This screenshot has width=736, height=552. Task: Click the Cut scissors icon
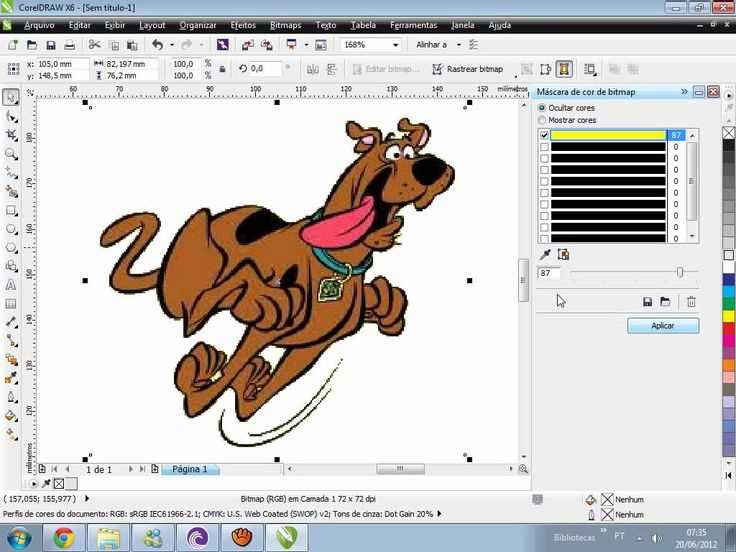tap(94, 45)
